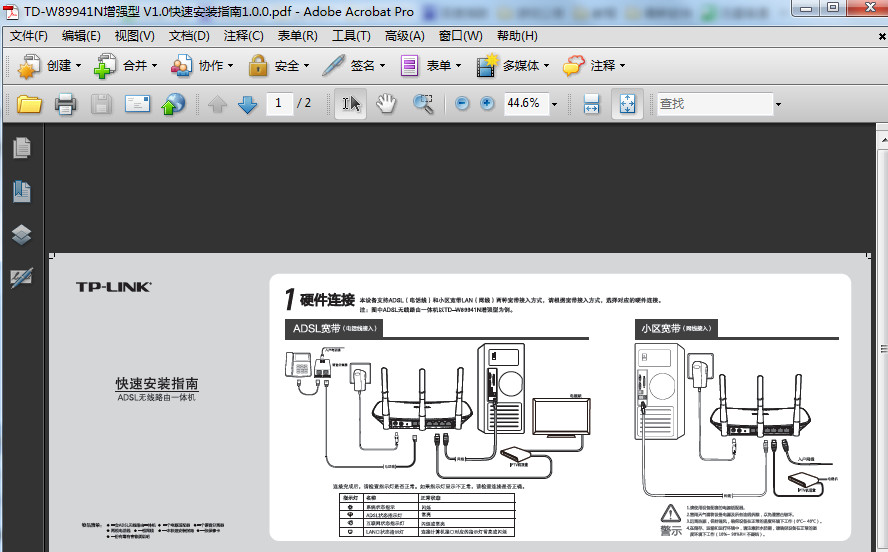Click the 注释 (Comment) bubble icon

point(574,66)
